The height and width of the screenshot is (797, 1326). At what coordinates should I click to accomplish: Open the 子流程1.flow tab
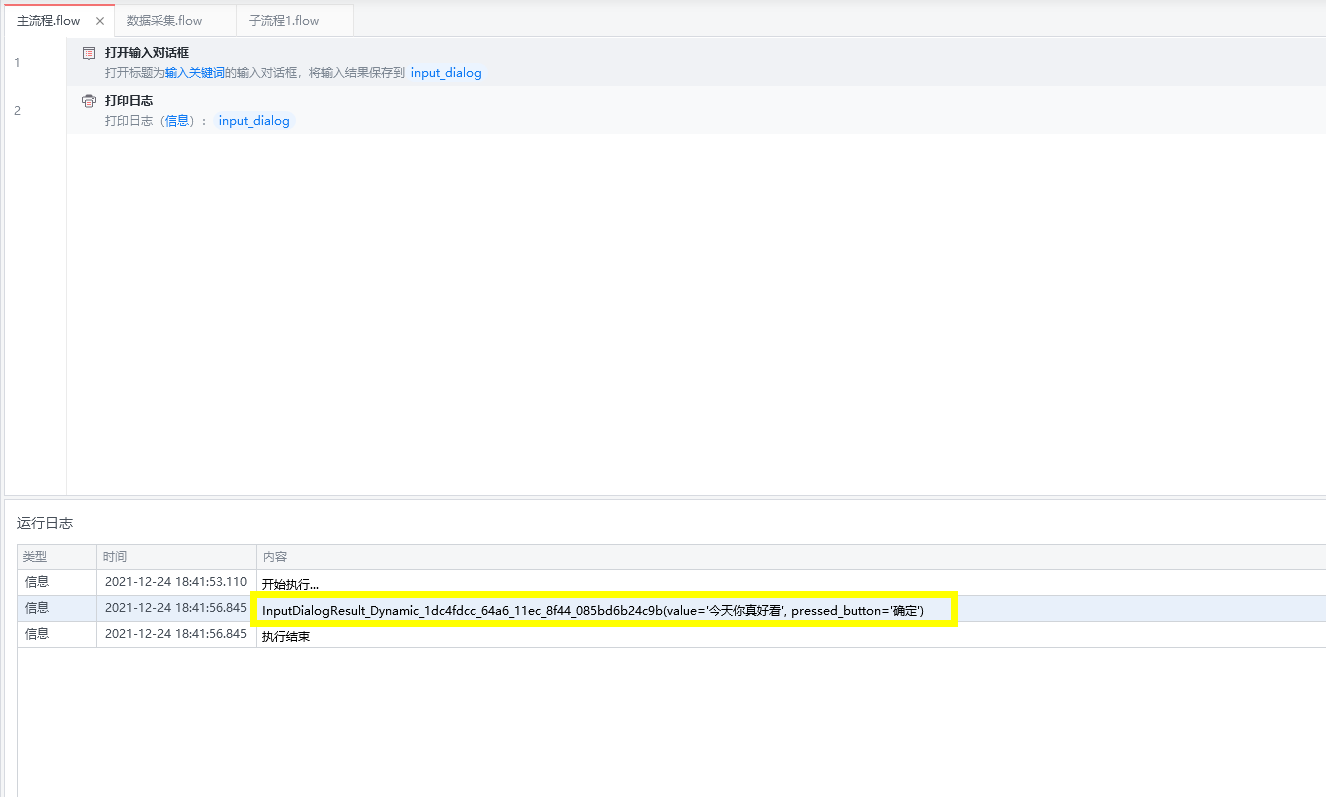[x=286, y=21]
